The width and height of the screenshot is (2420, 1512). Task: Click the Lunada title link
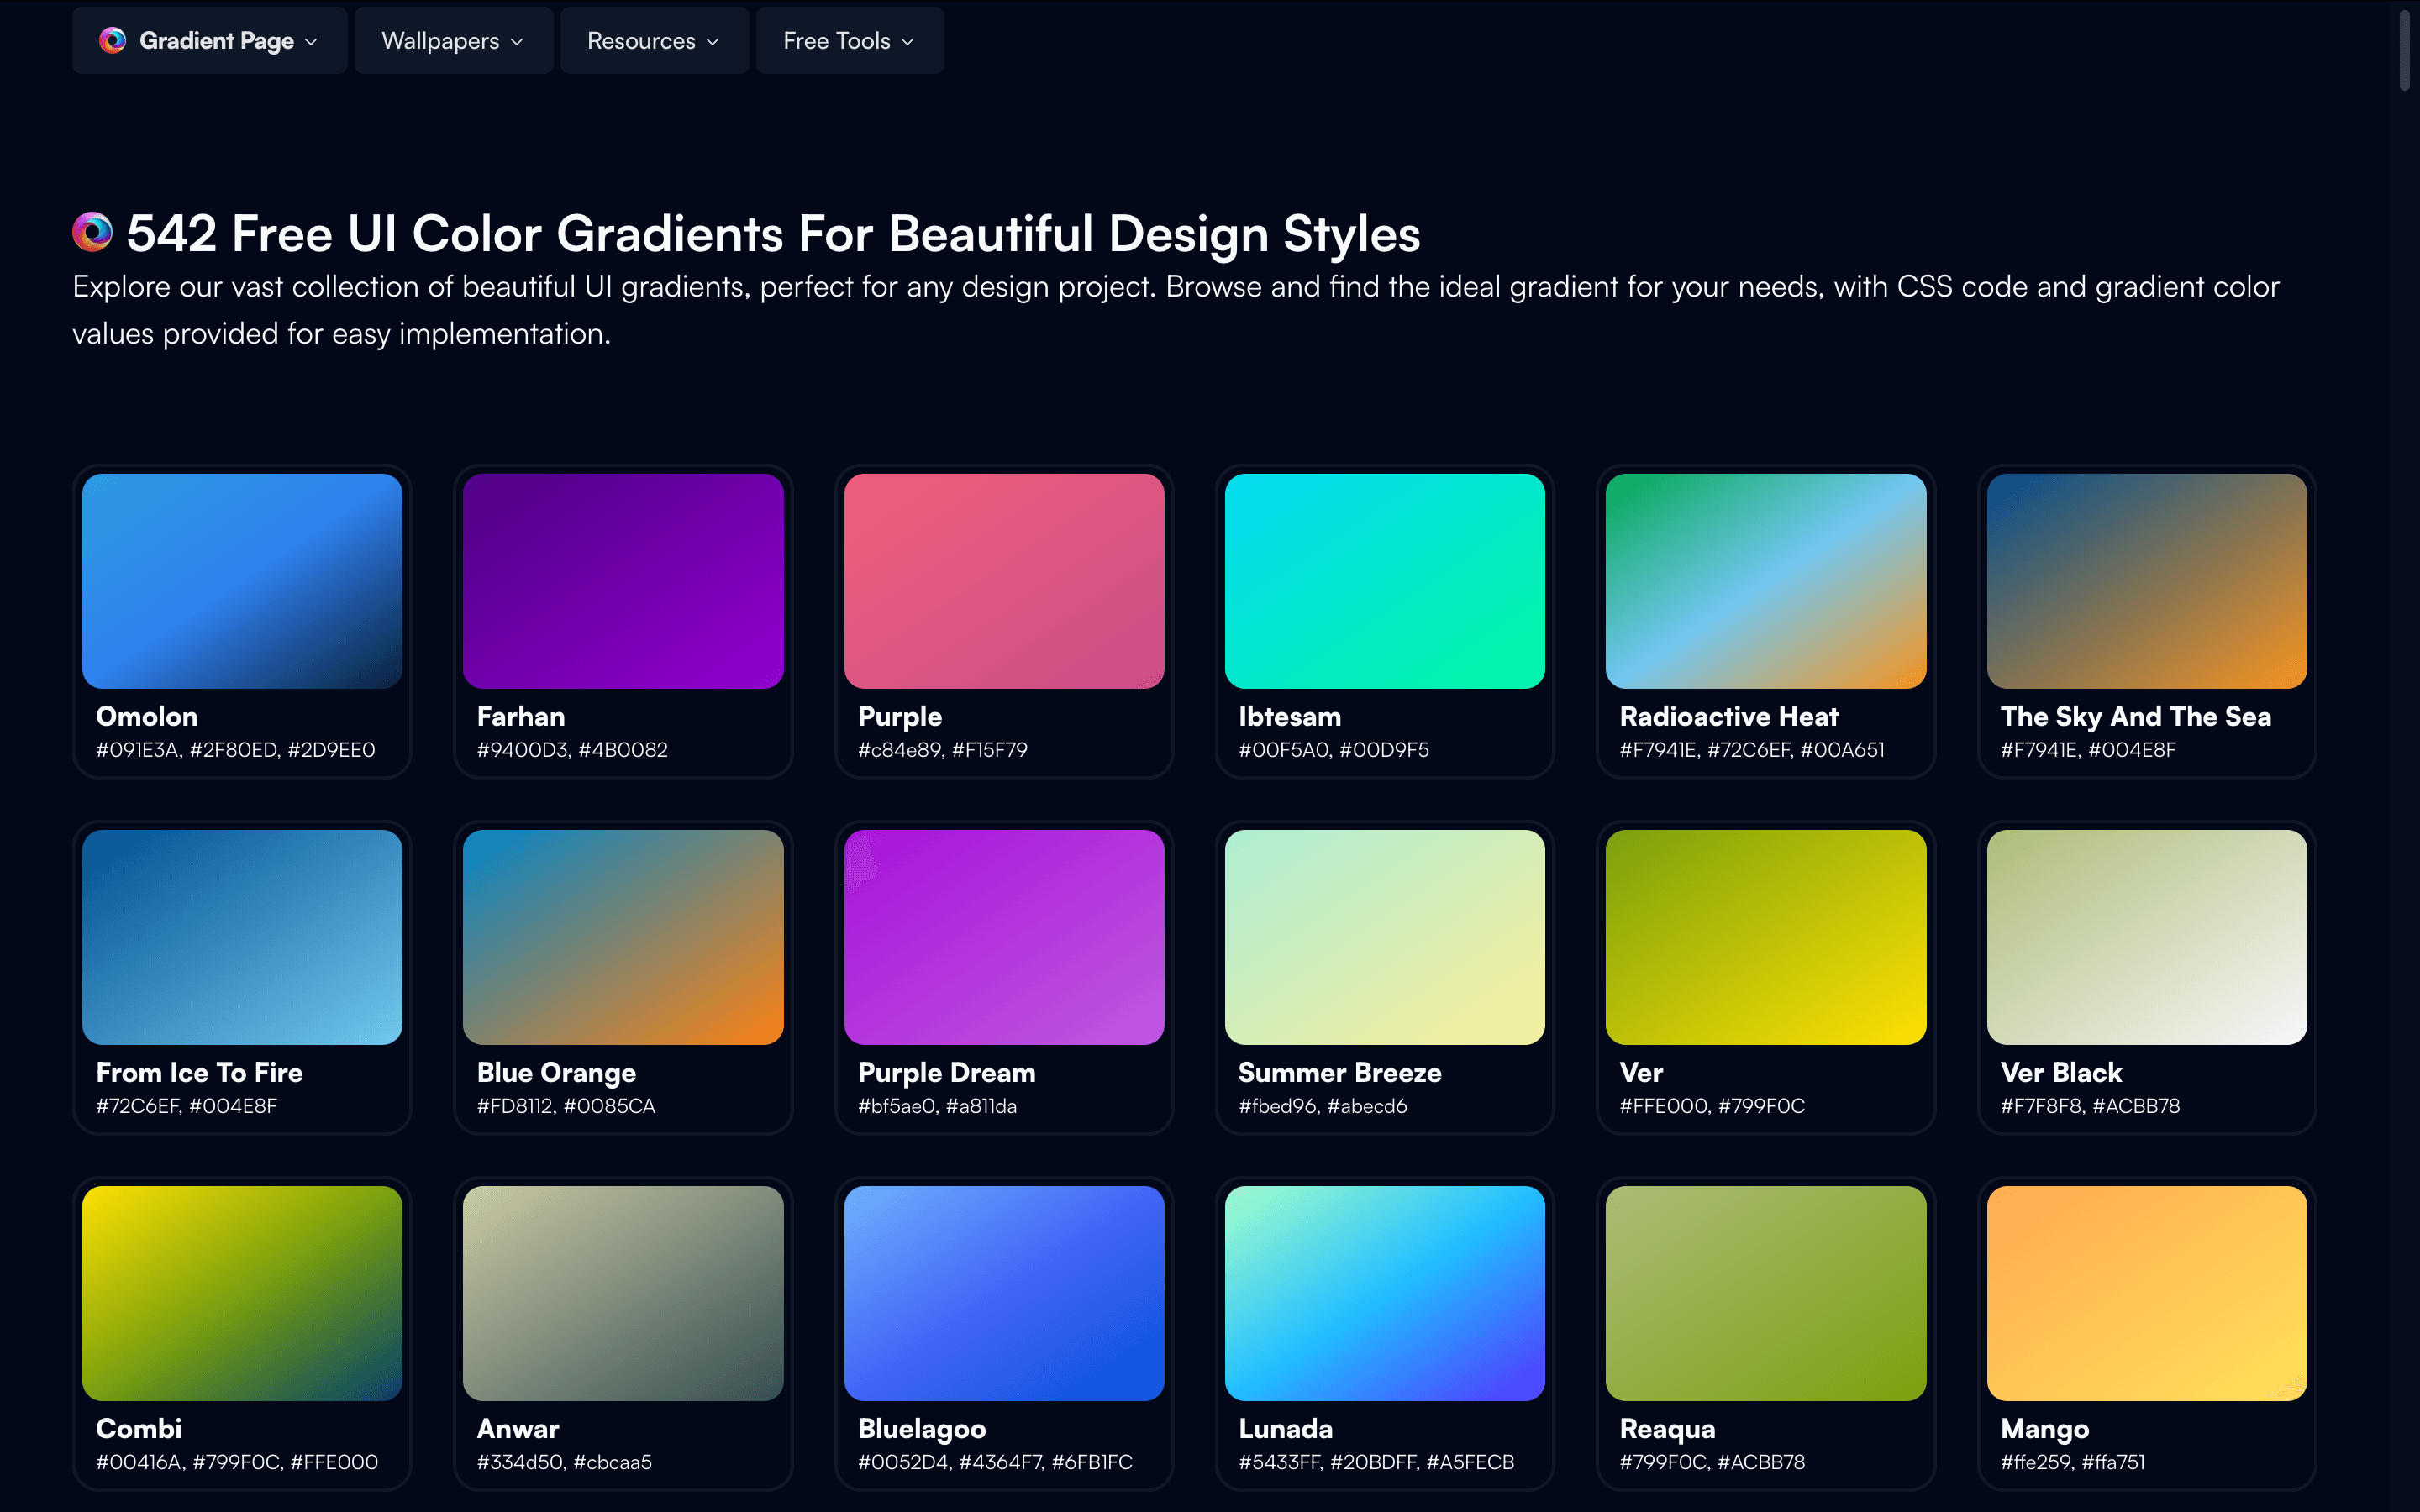(1286, 1428)
